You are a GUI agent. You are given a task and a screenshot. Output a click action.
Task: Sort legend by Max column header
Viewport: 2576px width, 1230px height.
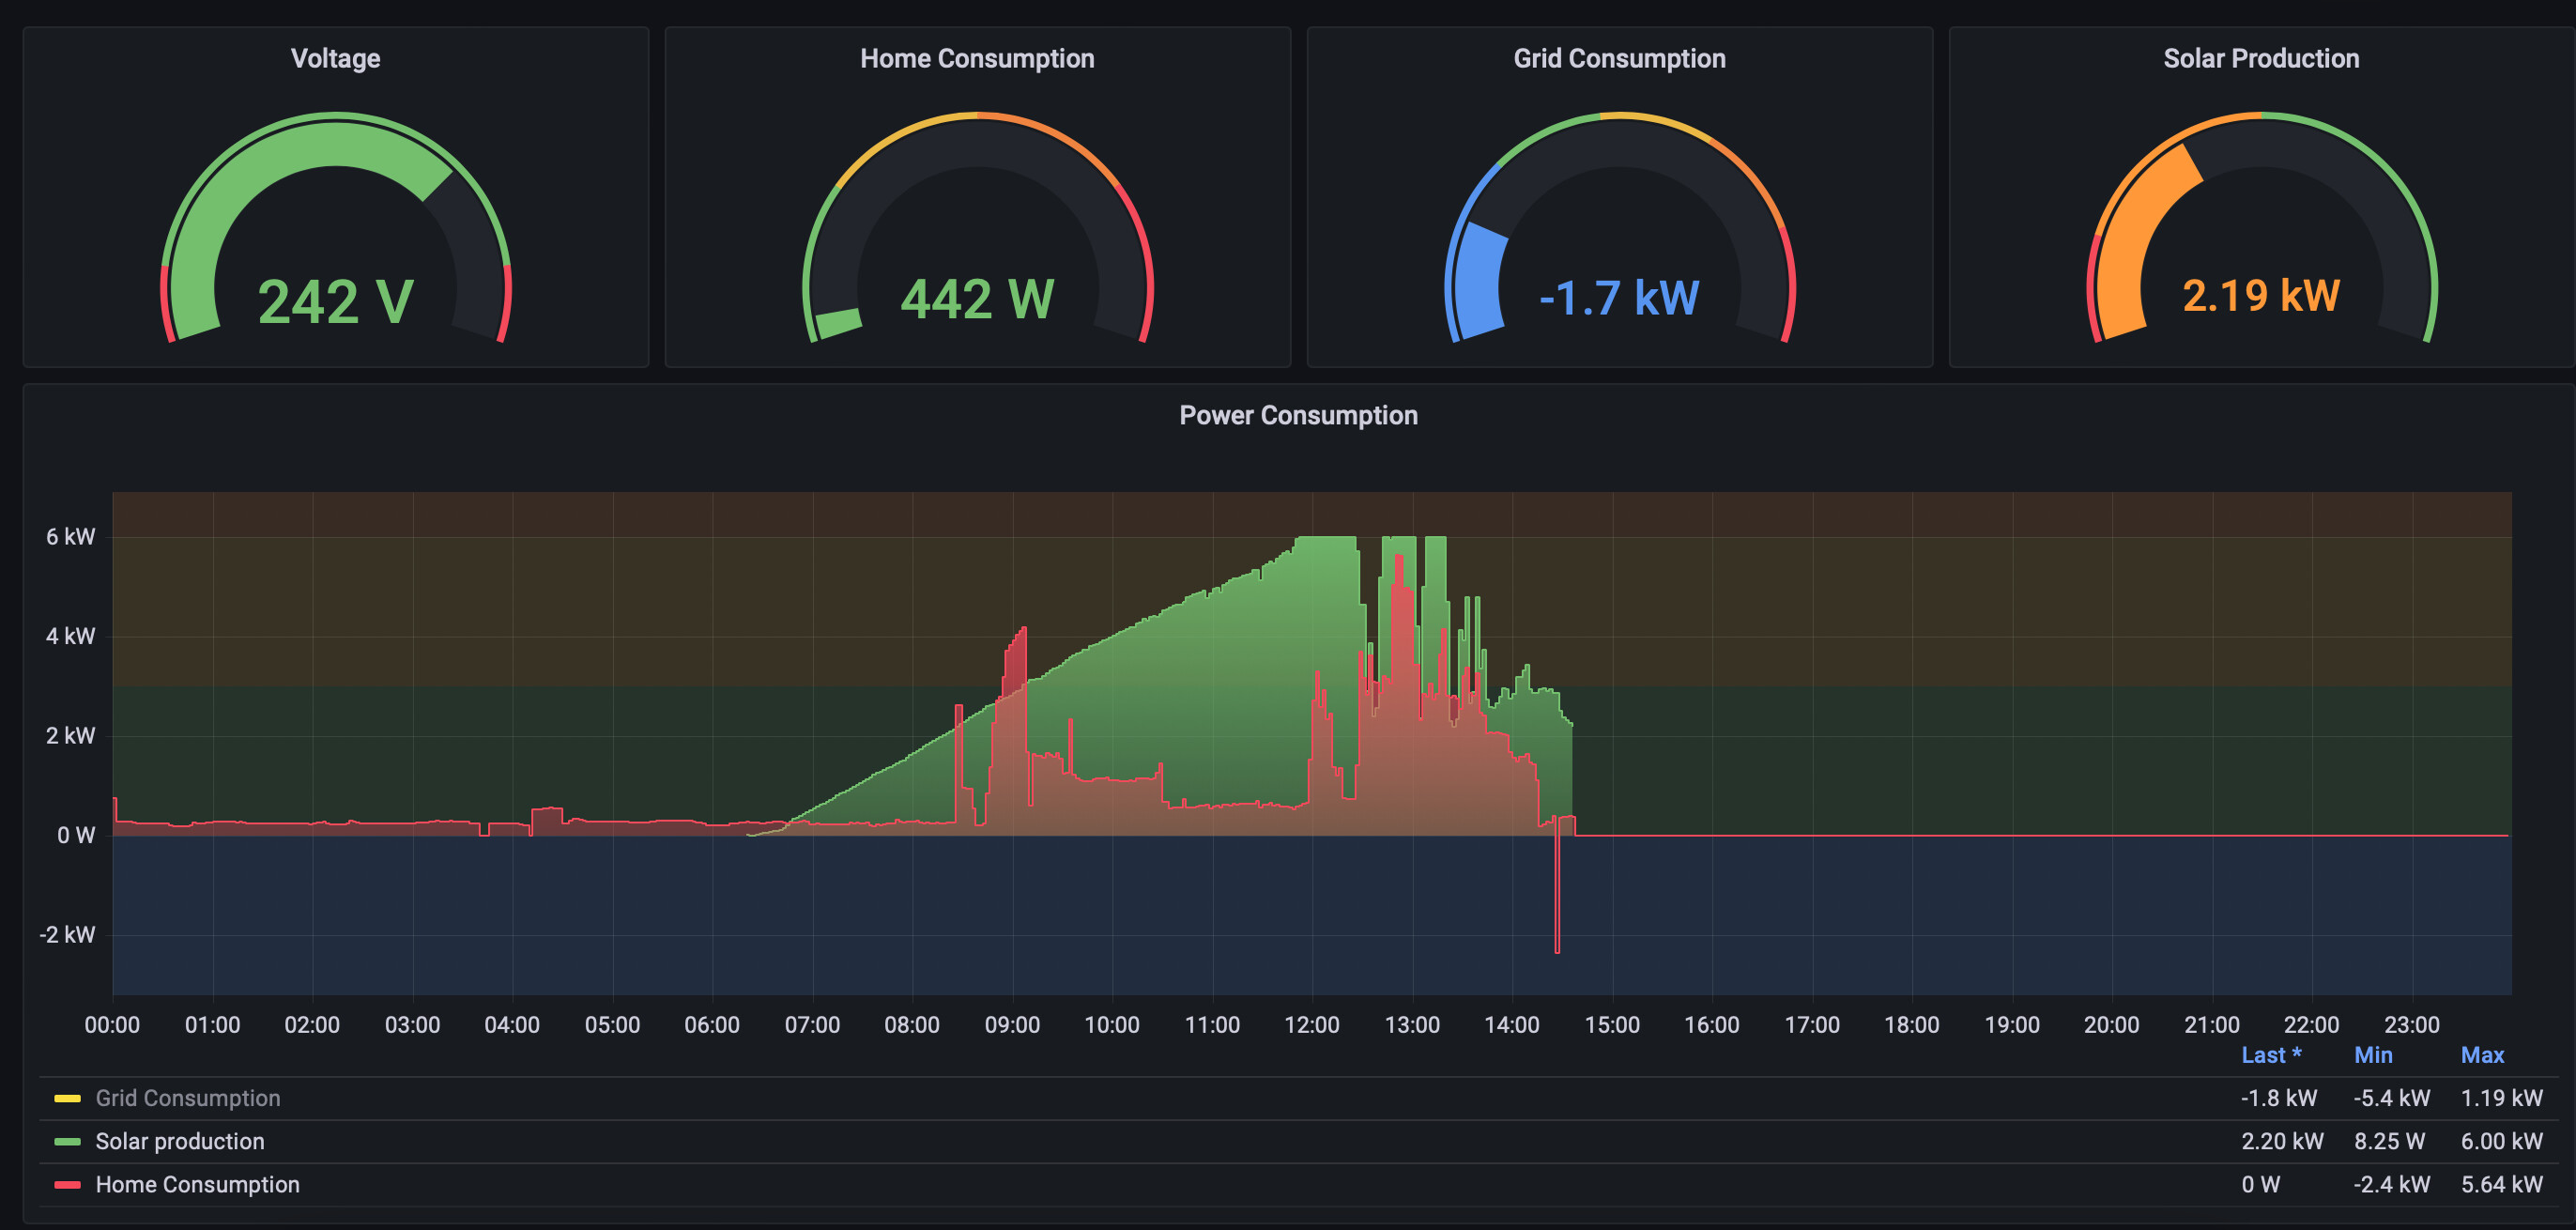[x=2482, y=1055]
